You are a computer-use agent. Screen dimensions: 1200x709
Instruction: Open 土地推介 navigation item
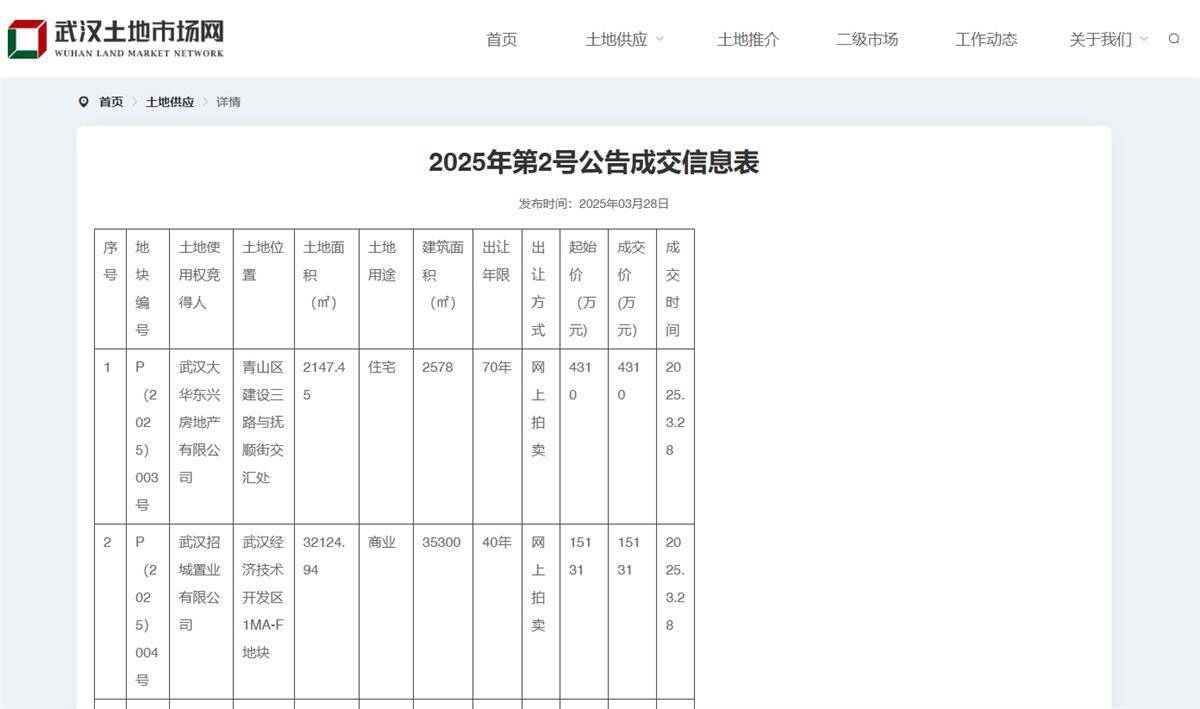pos(748,39)
